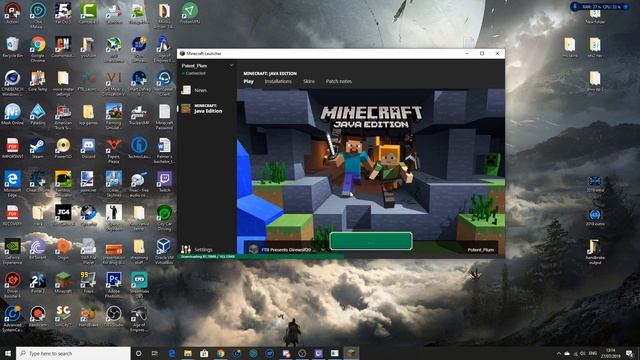This screenshot has width=640, height=360.
Task: Select the Oracle VM VirtualBox desktop icon
Action: 164,251
